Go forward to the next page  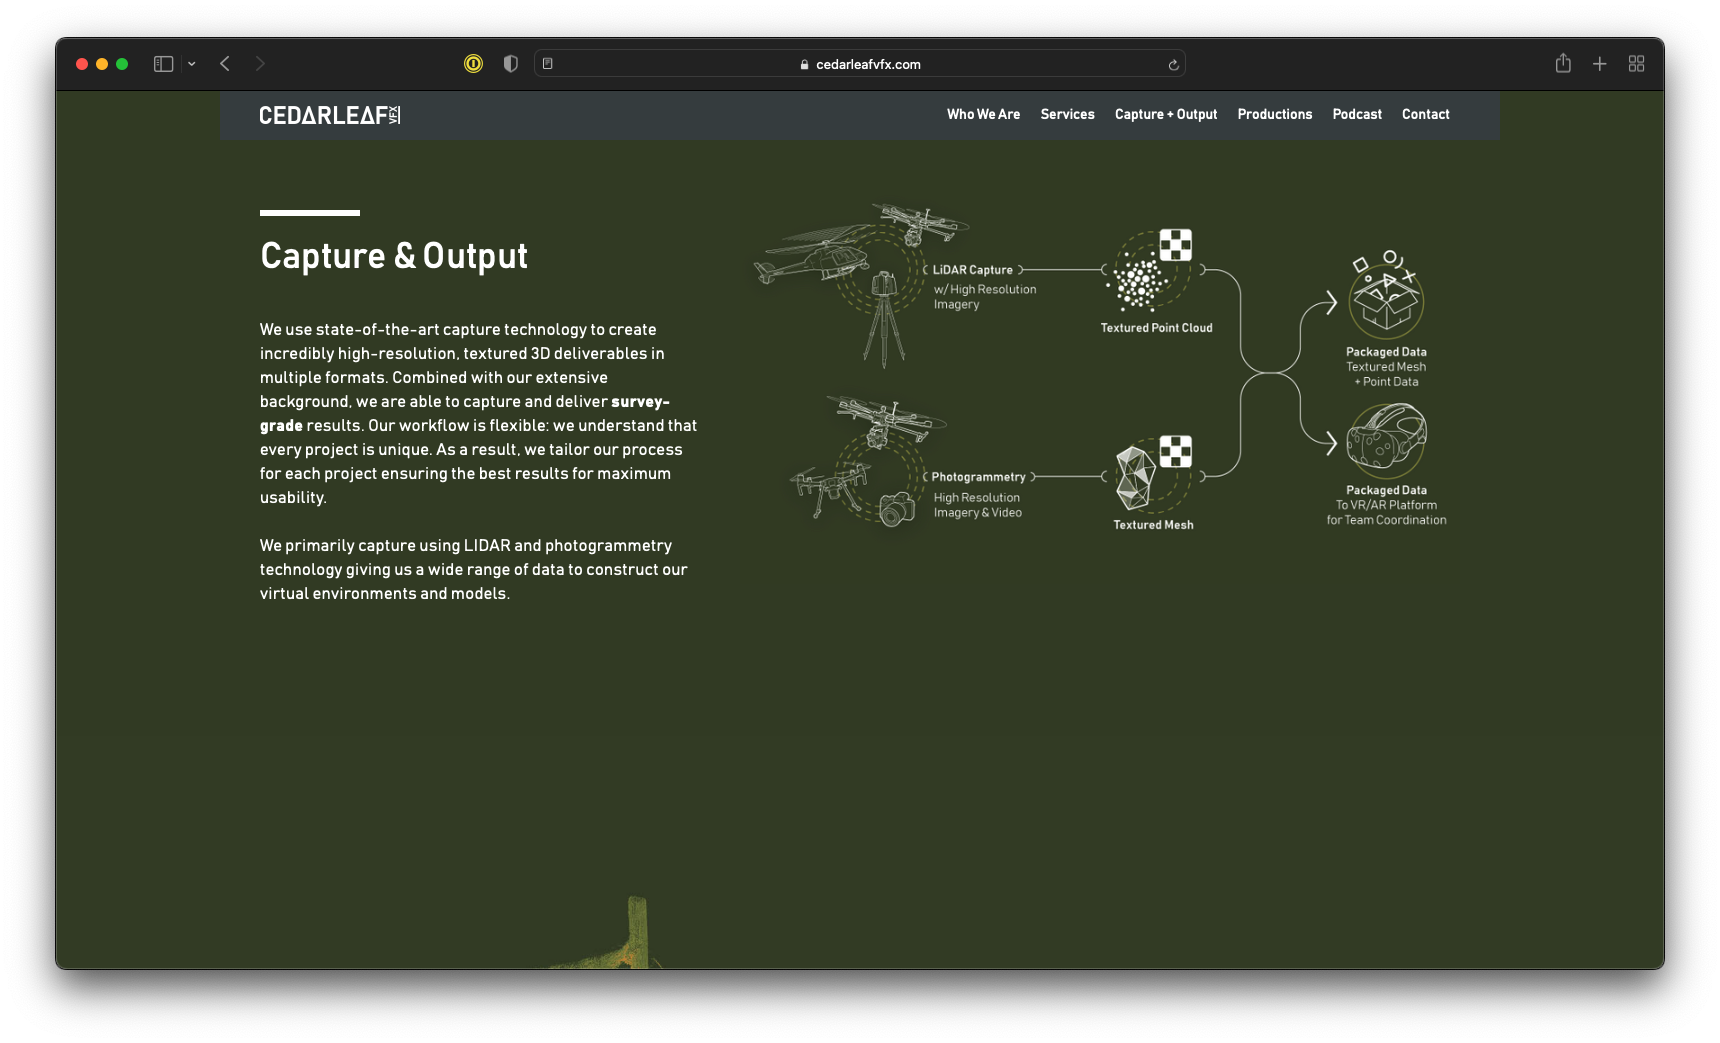pos(260,64)
